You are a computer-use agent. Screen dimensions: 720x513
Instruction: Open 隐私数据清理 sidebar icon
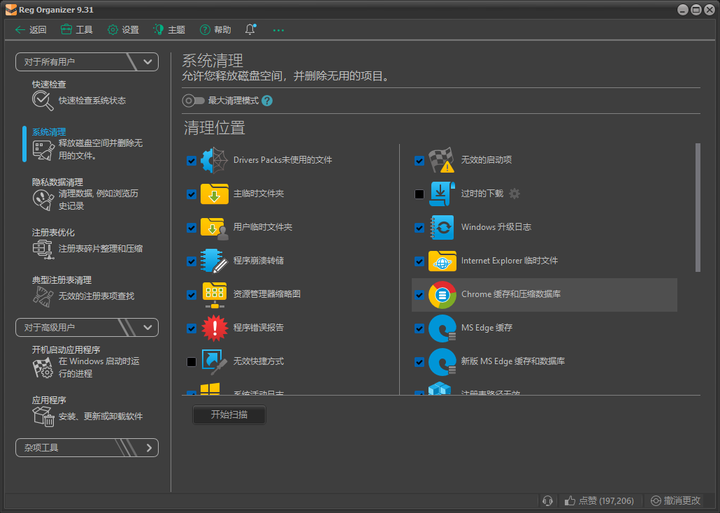pos(43,200)
